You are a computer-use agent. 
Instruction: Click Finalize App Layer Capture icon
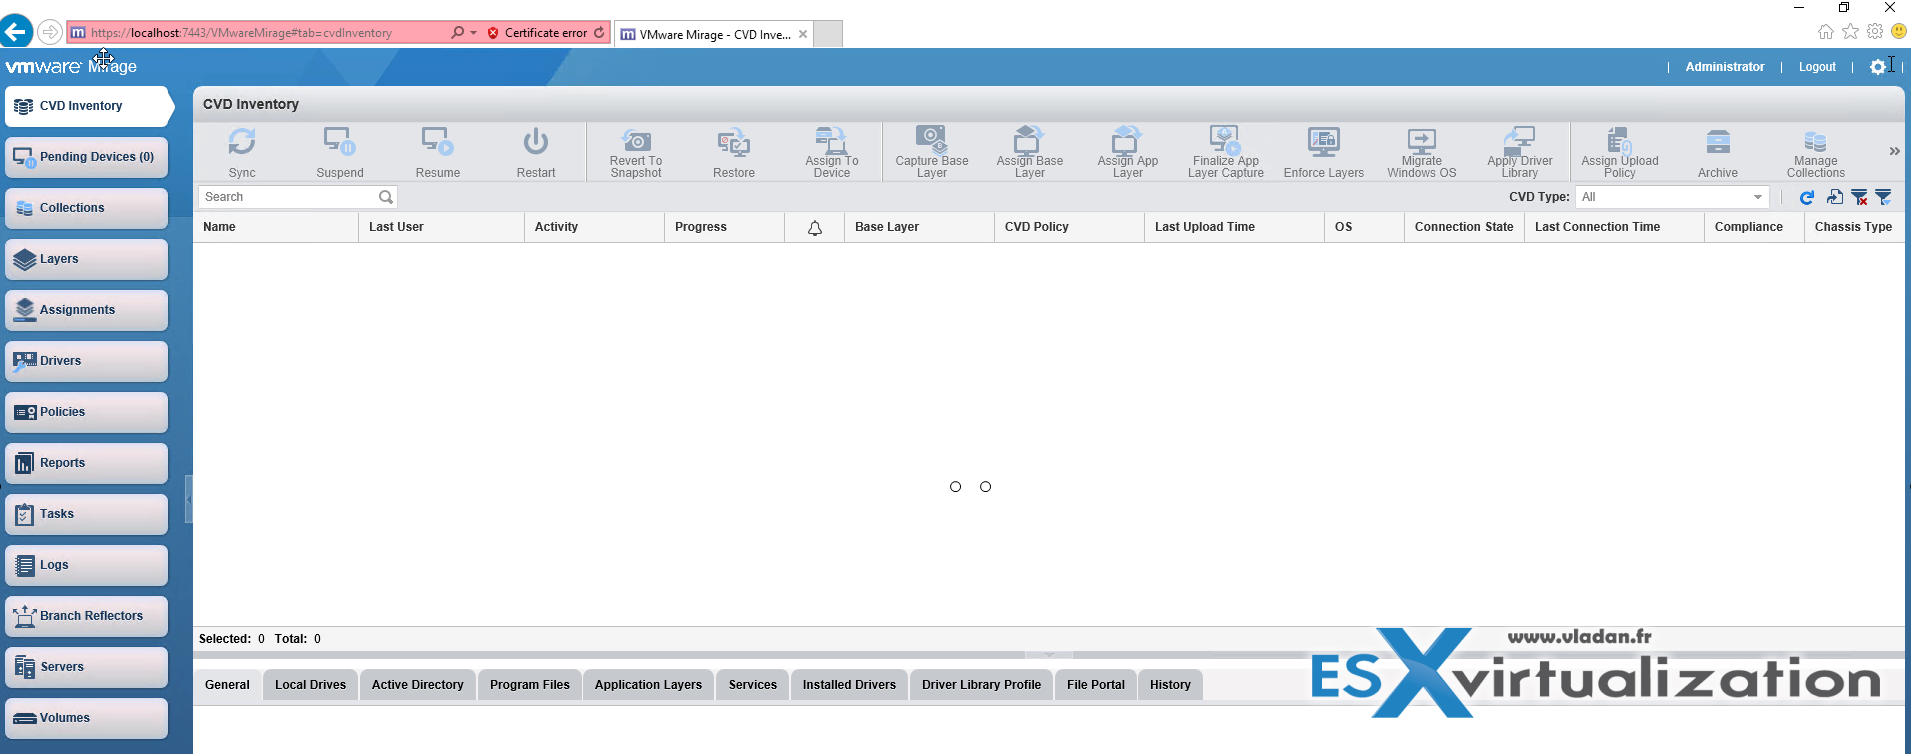(x=1225, y=138)
